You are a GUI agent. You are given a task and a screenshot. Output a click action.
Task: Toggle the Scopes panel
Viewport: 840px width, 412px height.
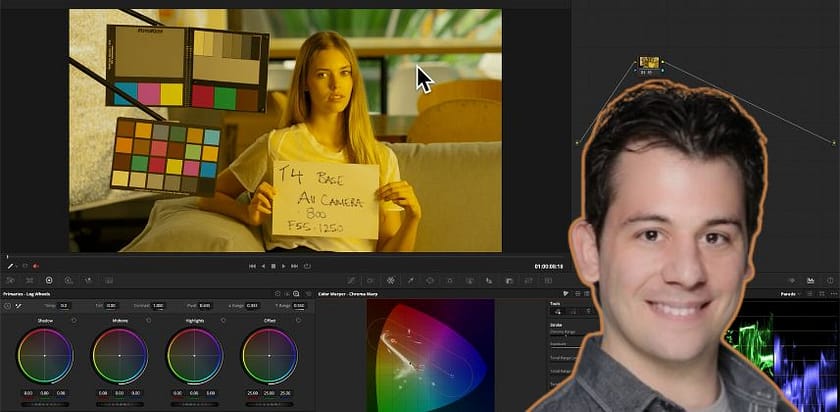811,280
